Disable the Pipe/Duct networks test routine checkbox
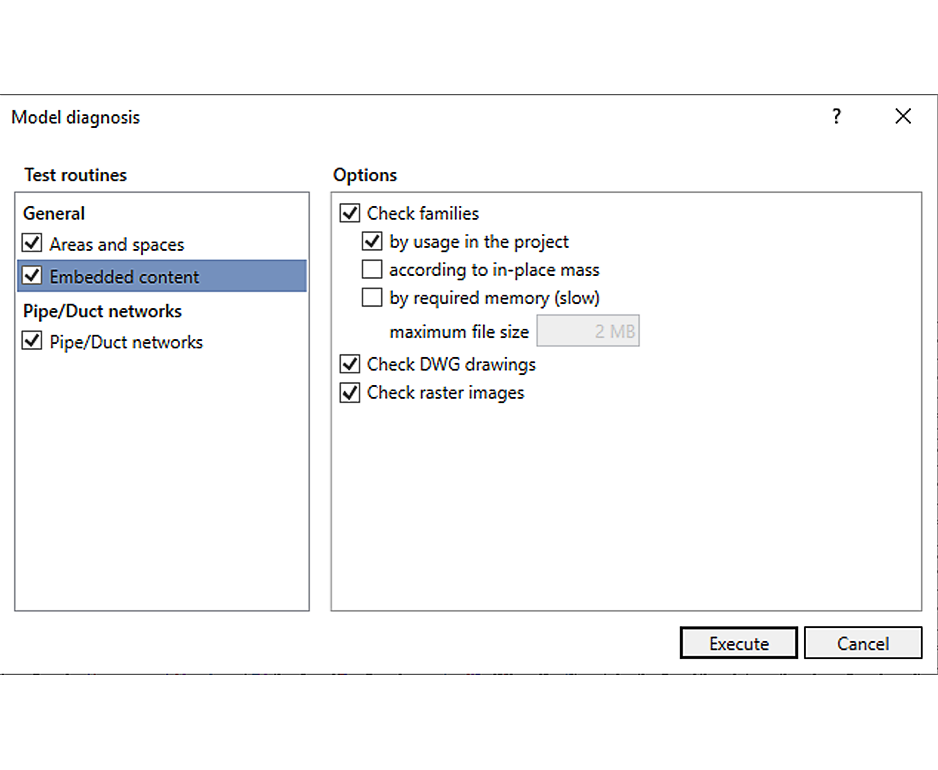Viewport: 938px width, 770px height. 32,342
